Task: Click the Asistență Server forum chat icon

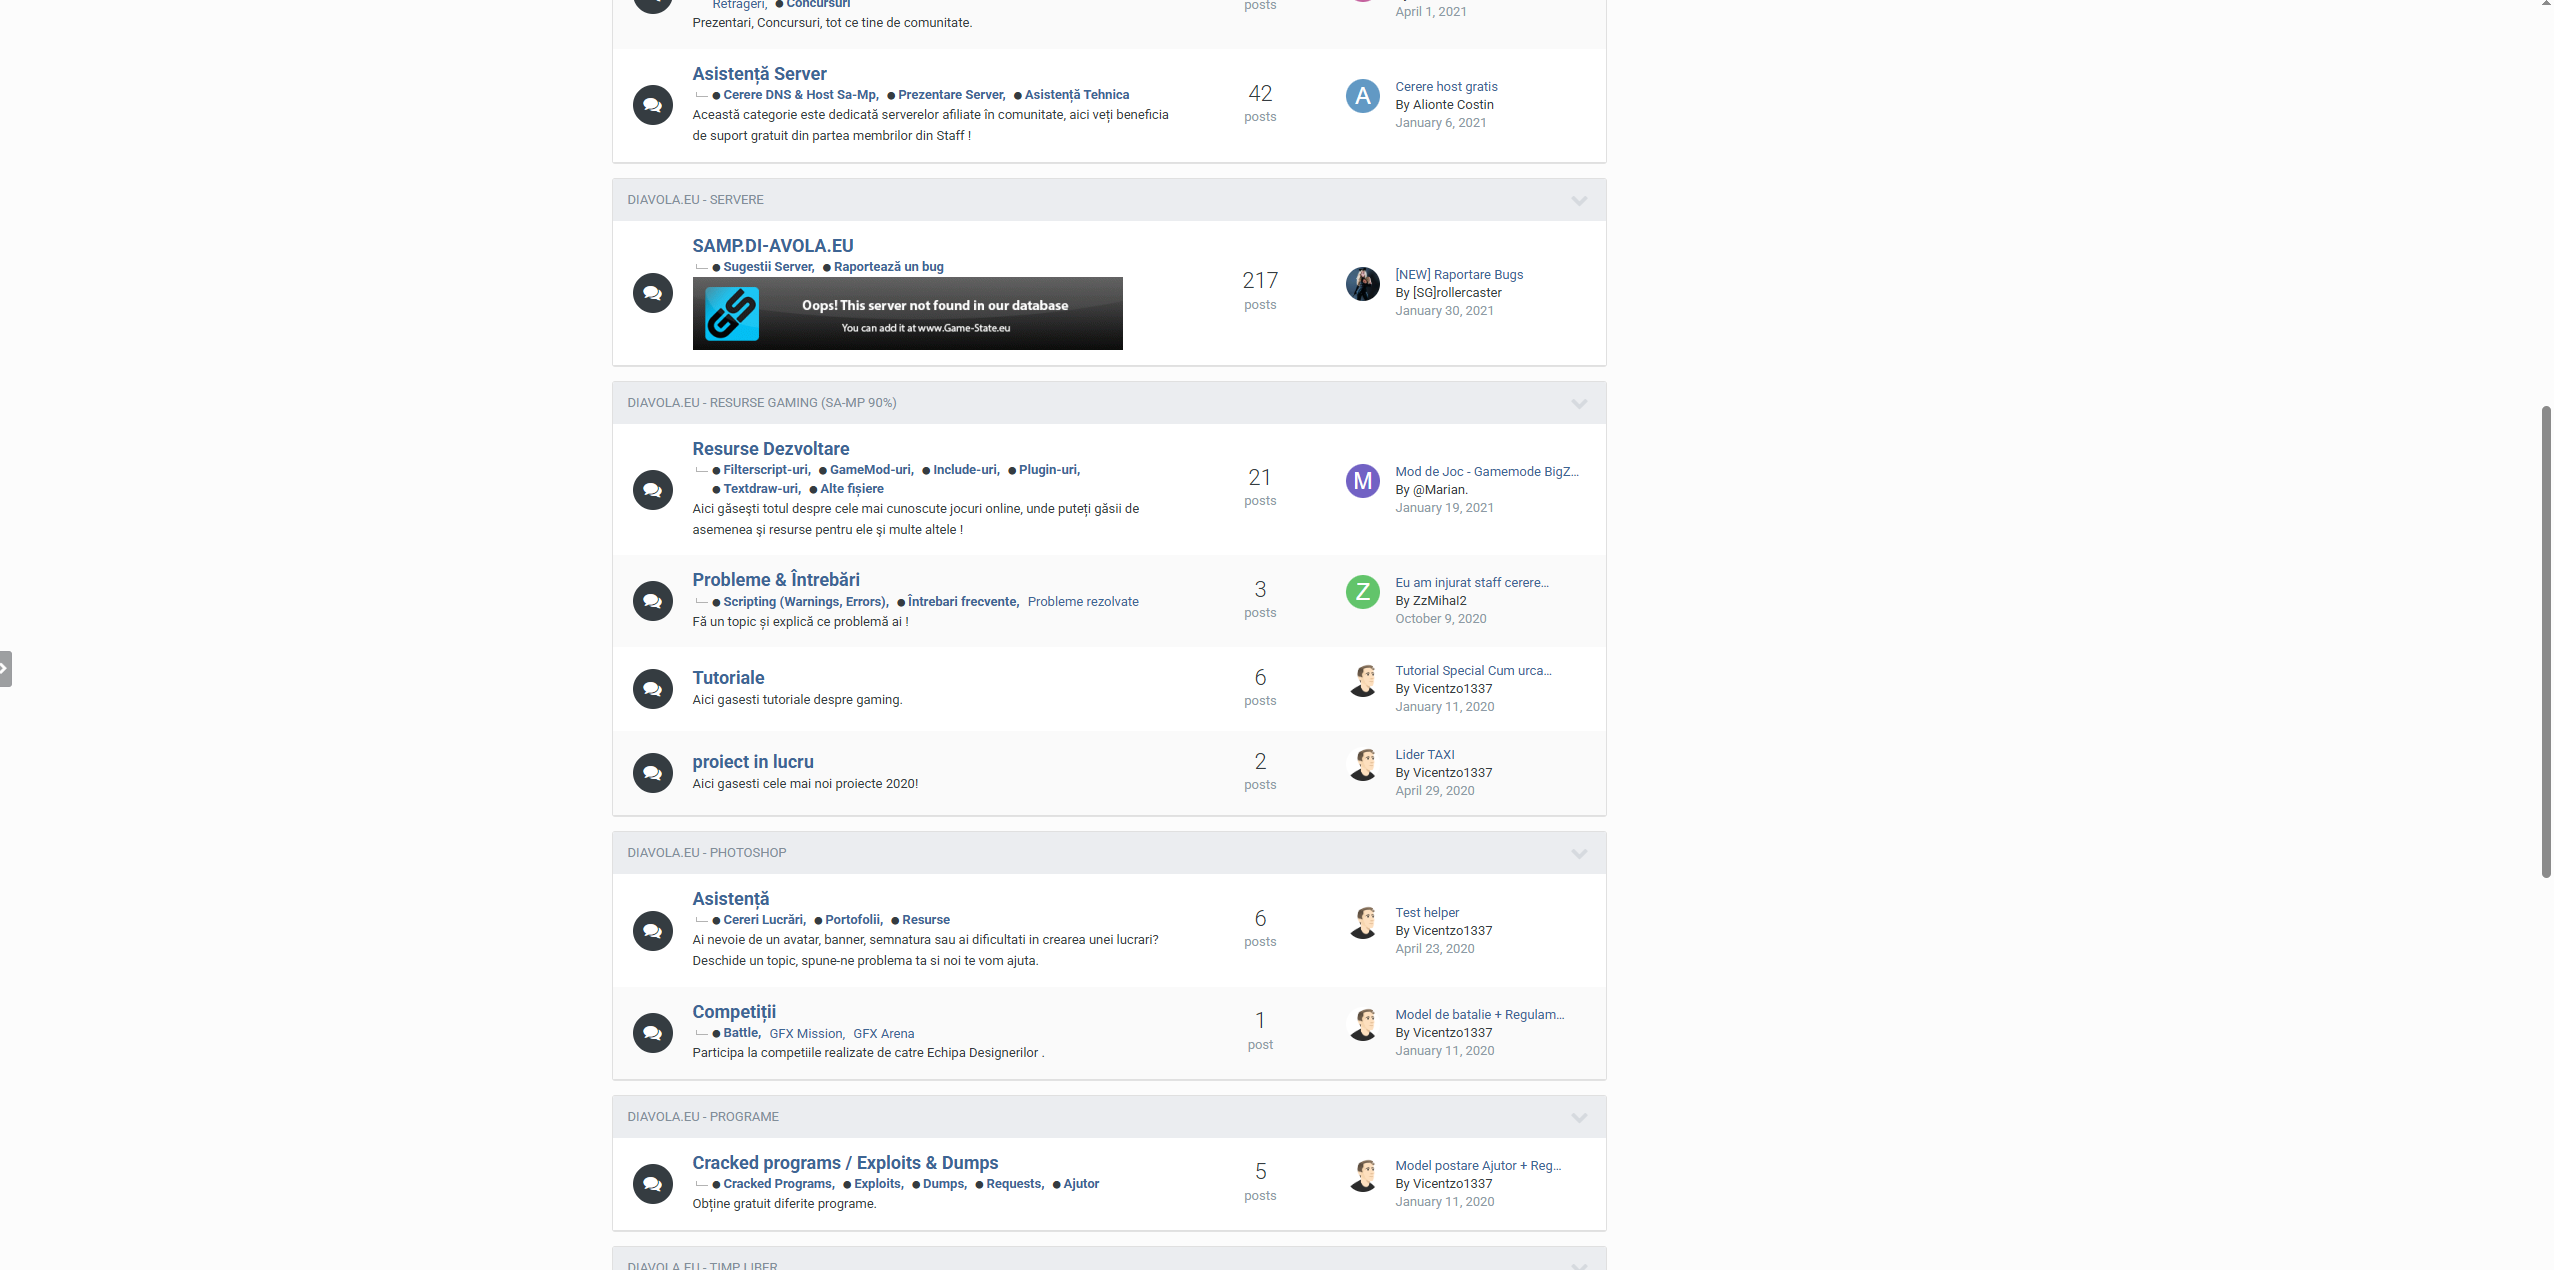Action: (x=652, y=105)
